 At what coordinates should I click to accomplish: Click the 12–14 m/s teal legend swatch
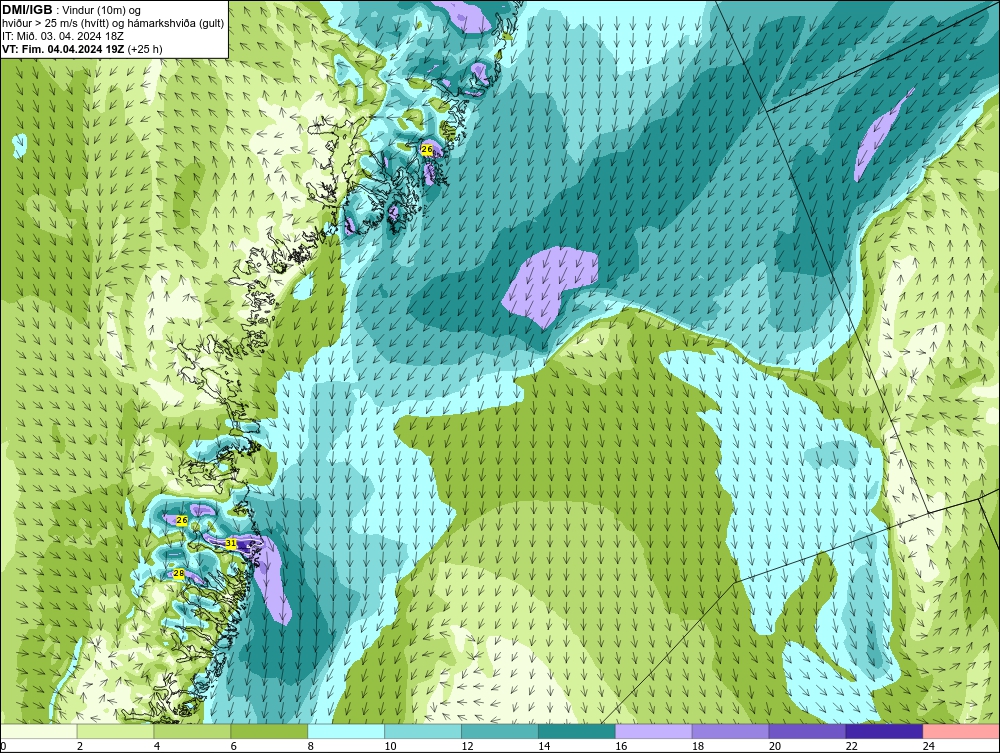(x=500, y=731)
